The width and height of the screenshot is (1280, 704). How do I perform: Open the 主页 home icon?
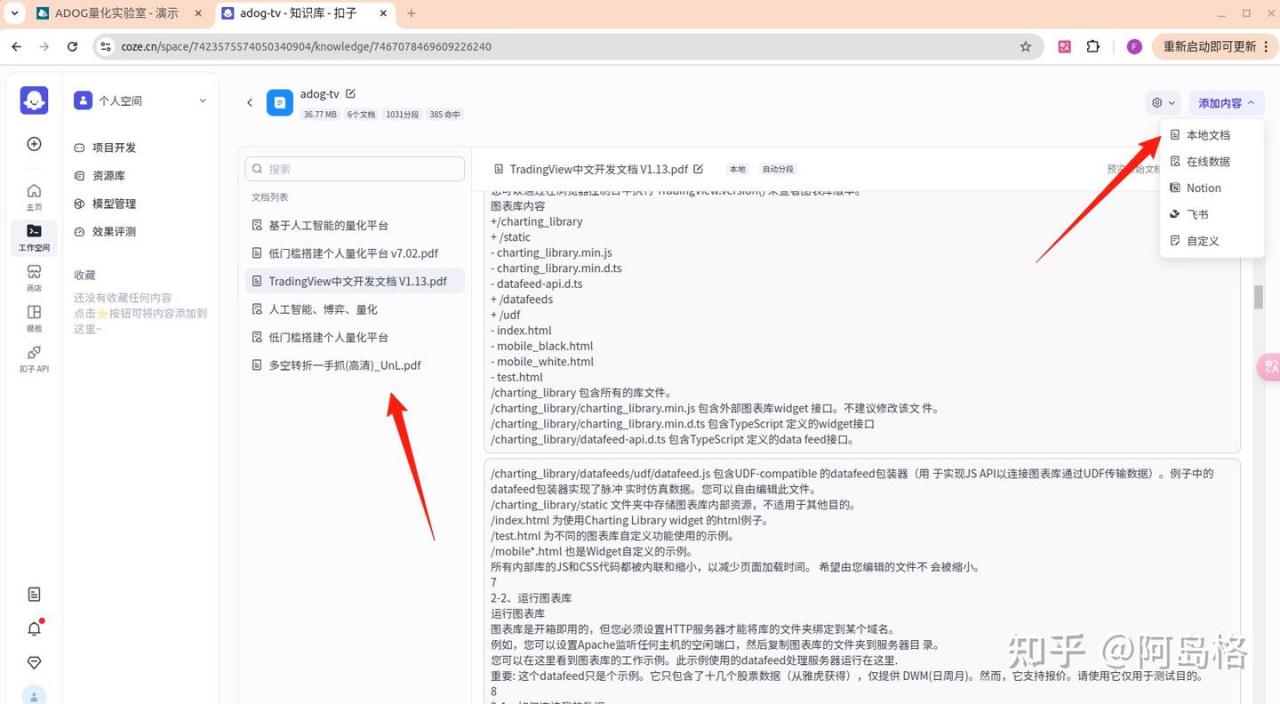34,196
